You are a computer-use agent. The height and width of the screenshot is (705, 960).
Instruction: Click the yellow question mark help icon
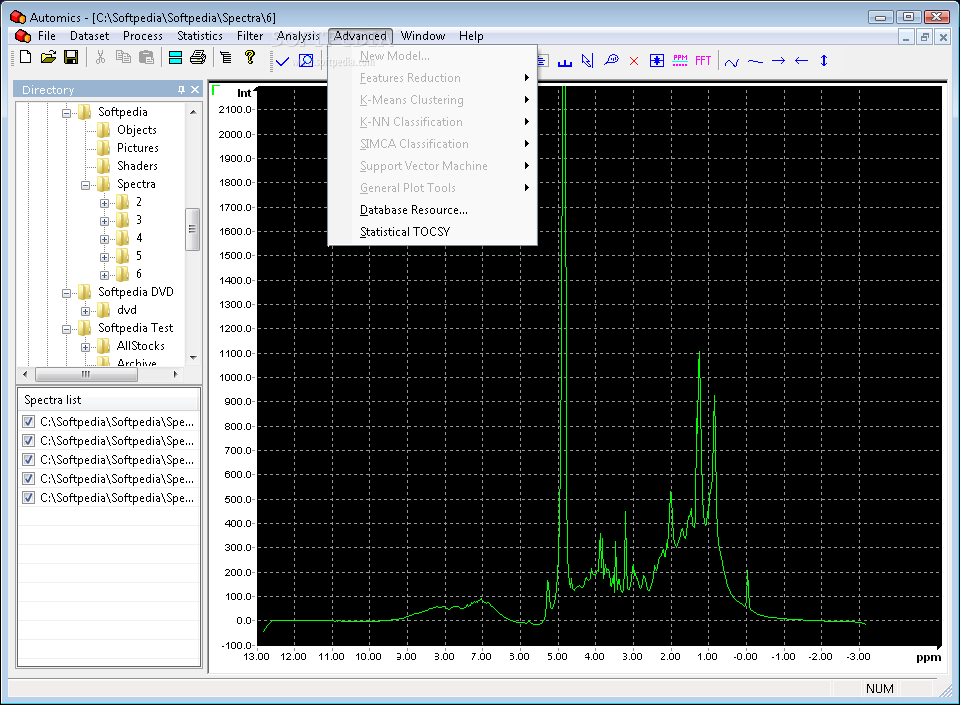coord(249,58)
